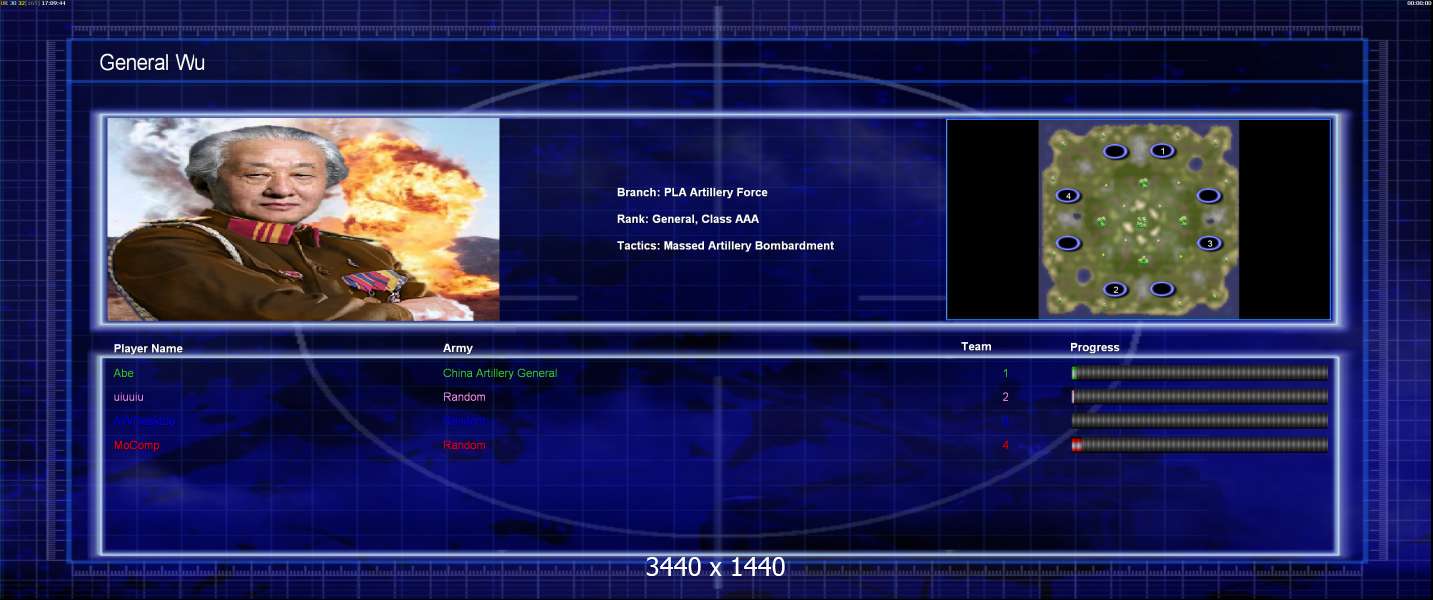Click start position 4 on the minimap
1433x600 pixels.
(1069, 195)
